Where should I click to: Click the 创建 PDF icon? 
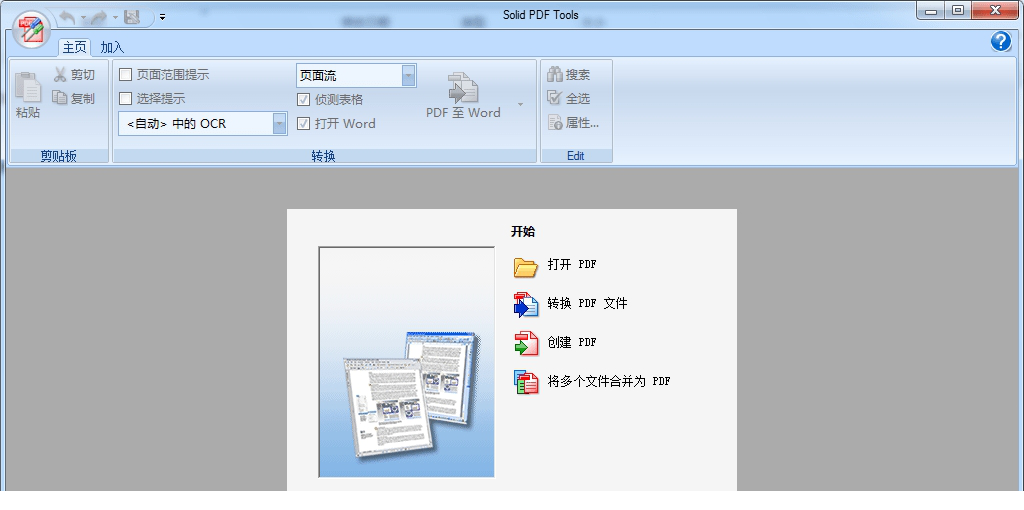coord(526,343)
